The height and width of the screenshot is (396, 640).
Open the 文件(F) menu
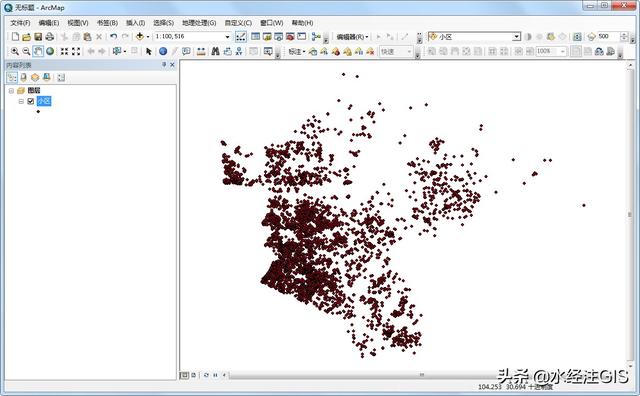click(x=20, y=23)
